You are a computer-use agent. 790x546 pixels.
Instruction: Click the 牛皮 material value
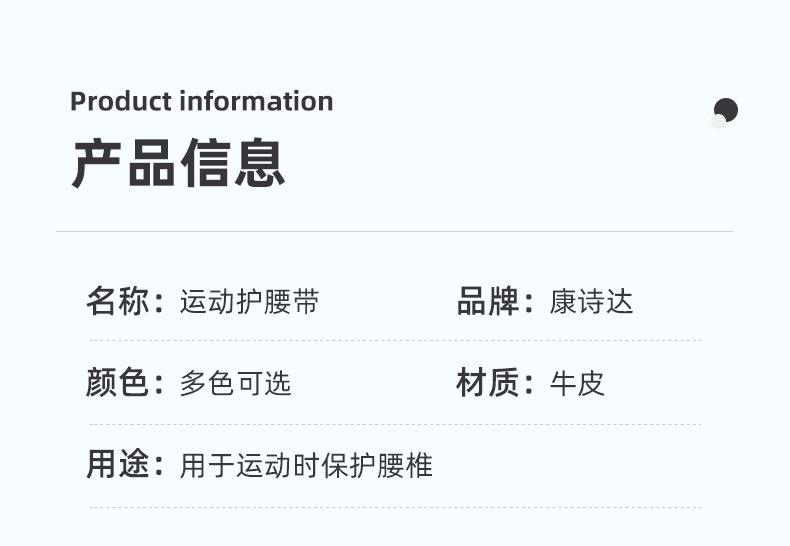click(577, 384)
